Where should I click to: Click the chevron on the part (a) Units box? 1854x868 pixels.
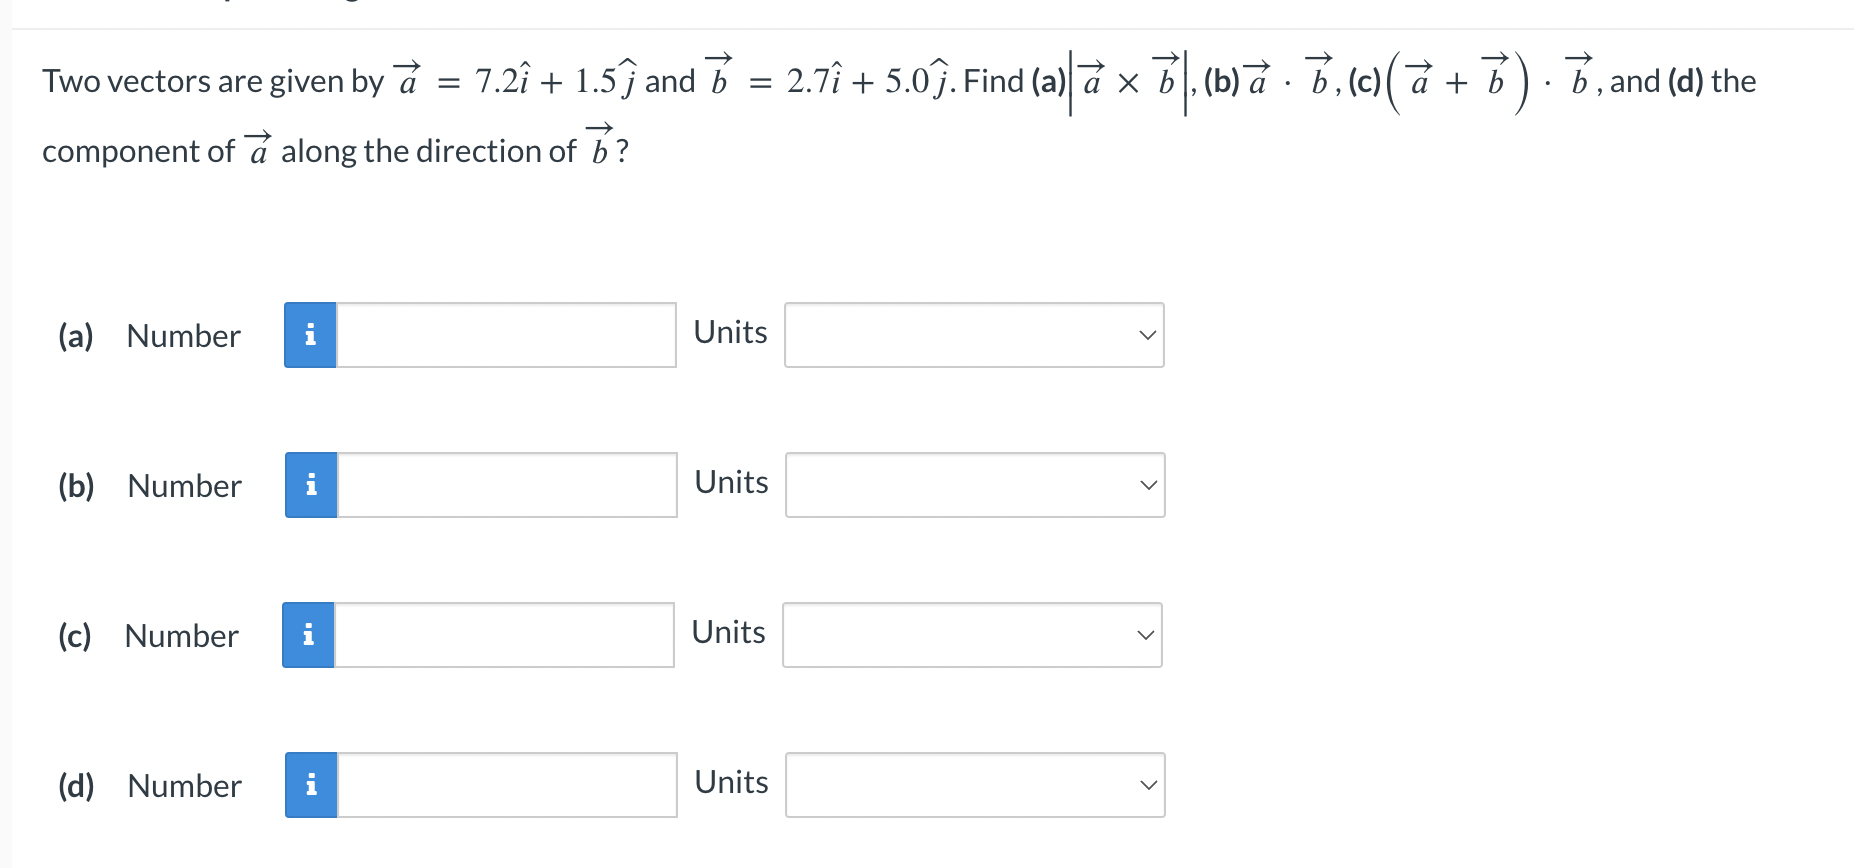pyautogui.click(x=1148, y=335)
